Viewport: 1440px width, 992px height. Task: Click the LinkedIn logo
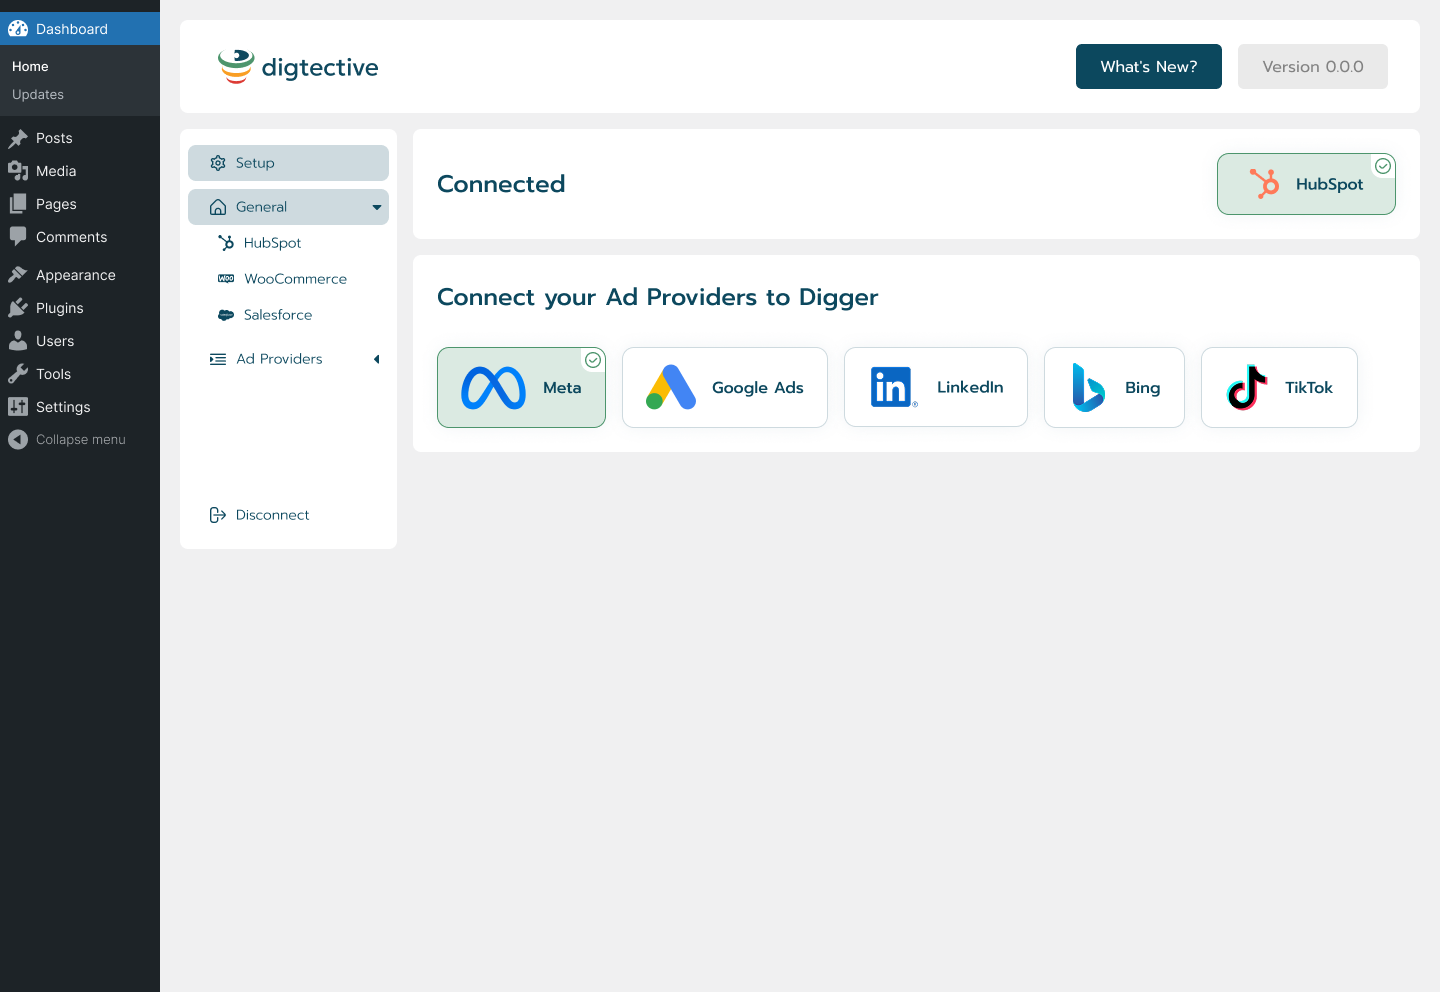894,387
